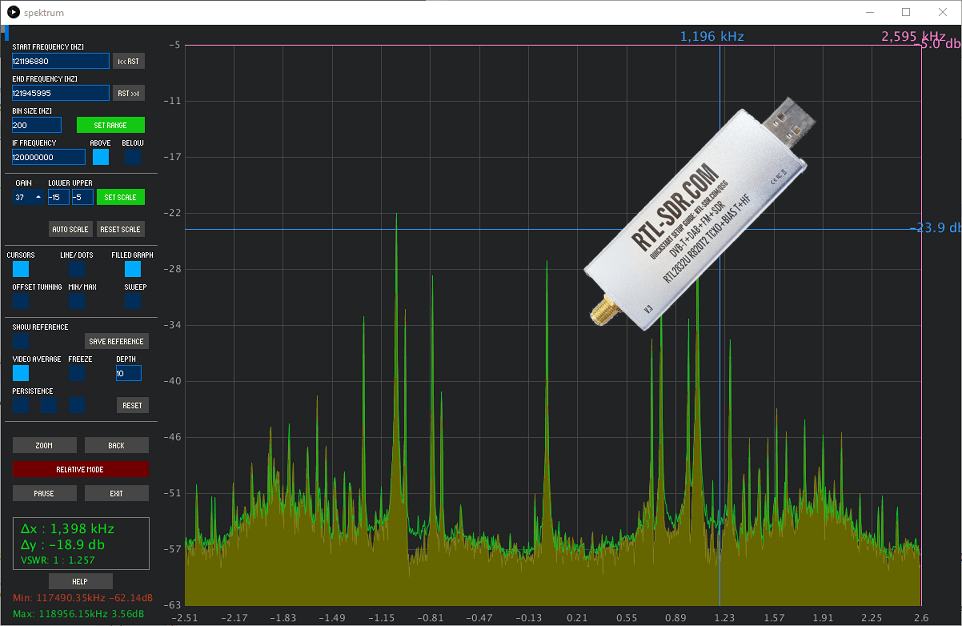Click the VSWR: 1 : 1.257 readout
Screen dimensions: 962x626
click(58, 560)
